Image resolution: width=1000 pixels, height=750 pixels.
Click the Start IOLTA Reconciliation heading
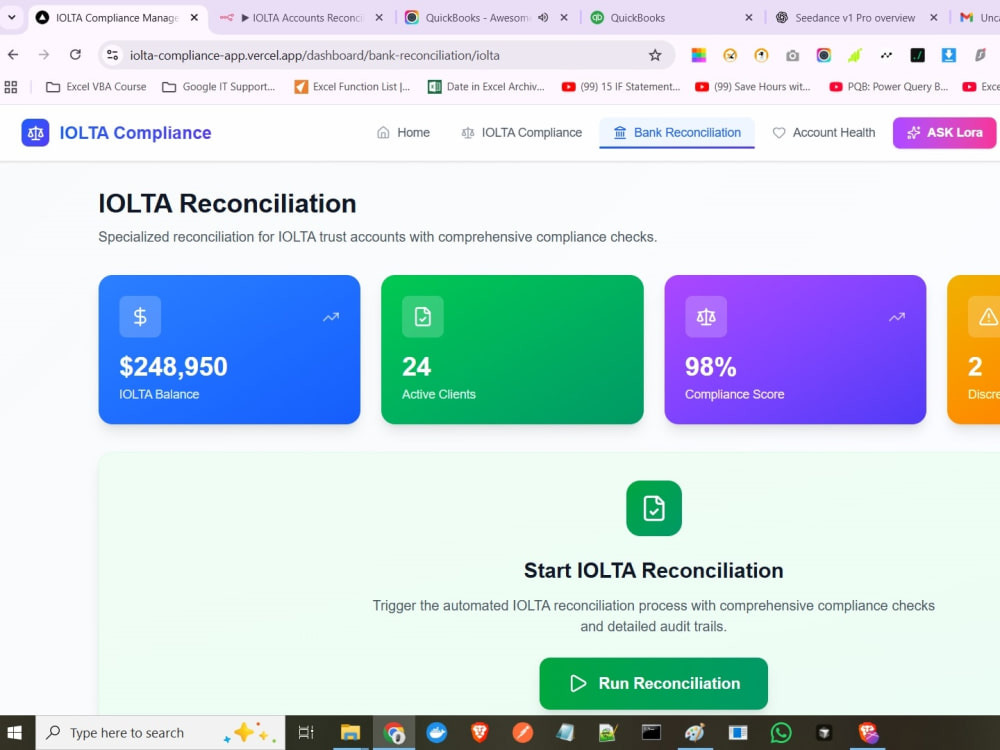pyautogui.click(x=654, y=570)
